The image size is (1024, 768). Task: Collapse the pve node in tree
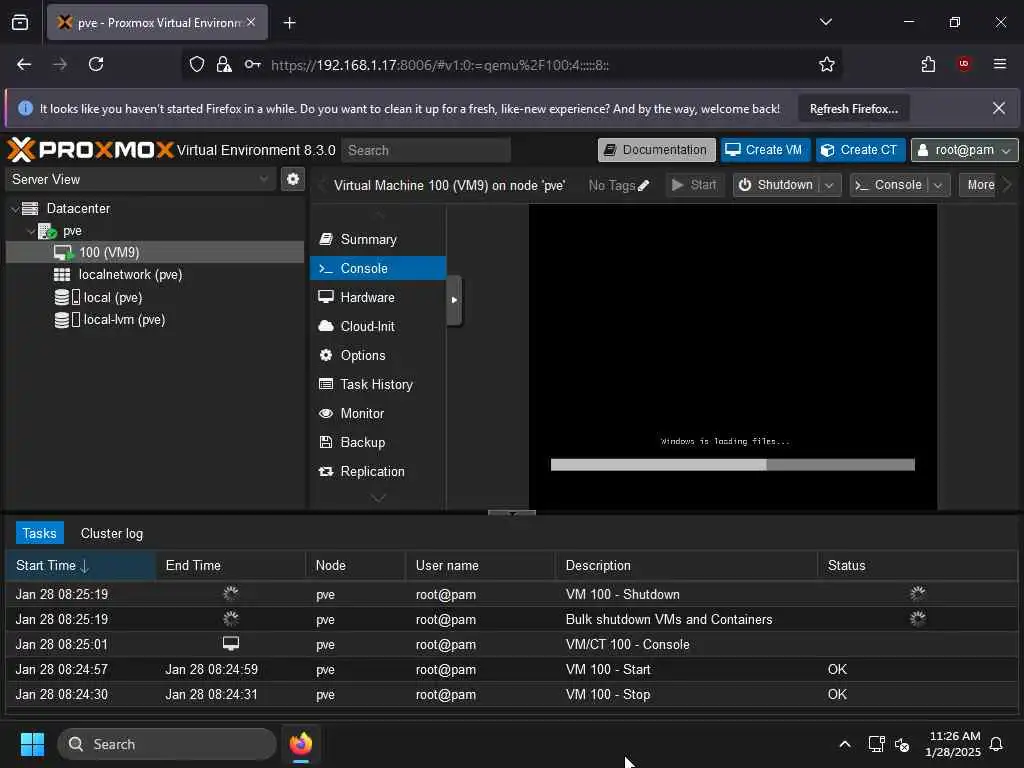pyautogui.click(x=31, y=231)
